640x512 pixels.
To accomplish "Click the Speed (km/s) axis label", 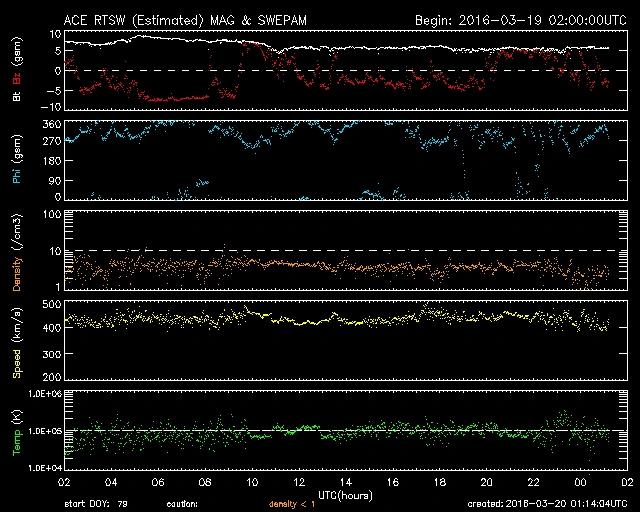I will [x=17, y=343].
